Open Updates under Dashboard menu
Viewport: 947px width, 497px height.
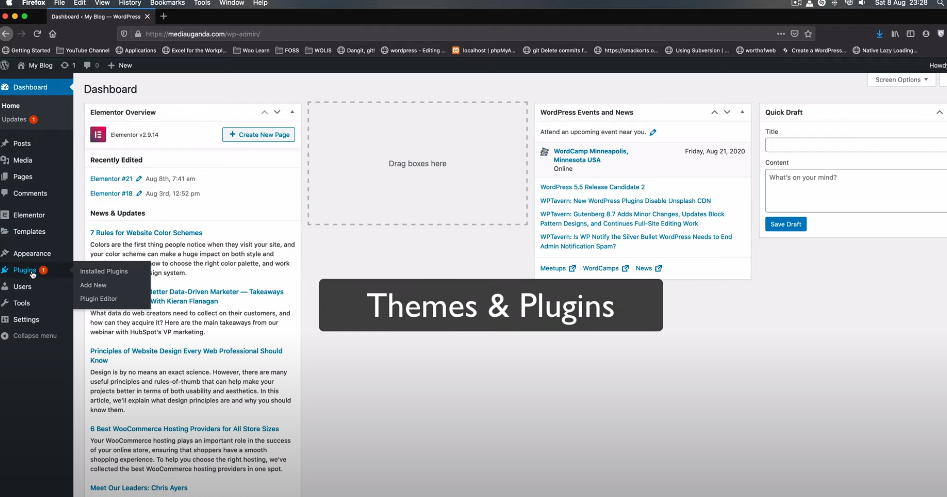[x=19, y=120]
